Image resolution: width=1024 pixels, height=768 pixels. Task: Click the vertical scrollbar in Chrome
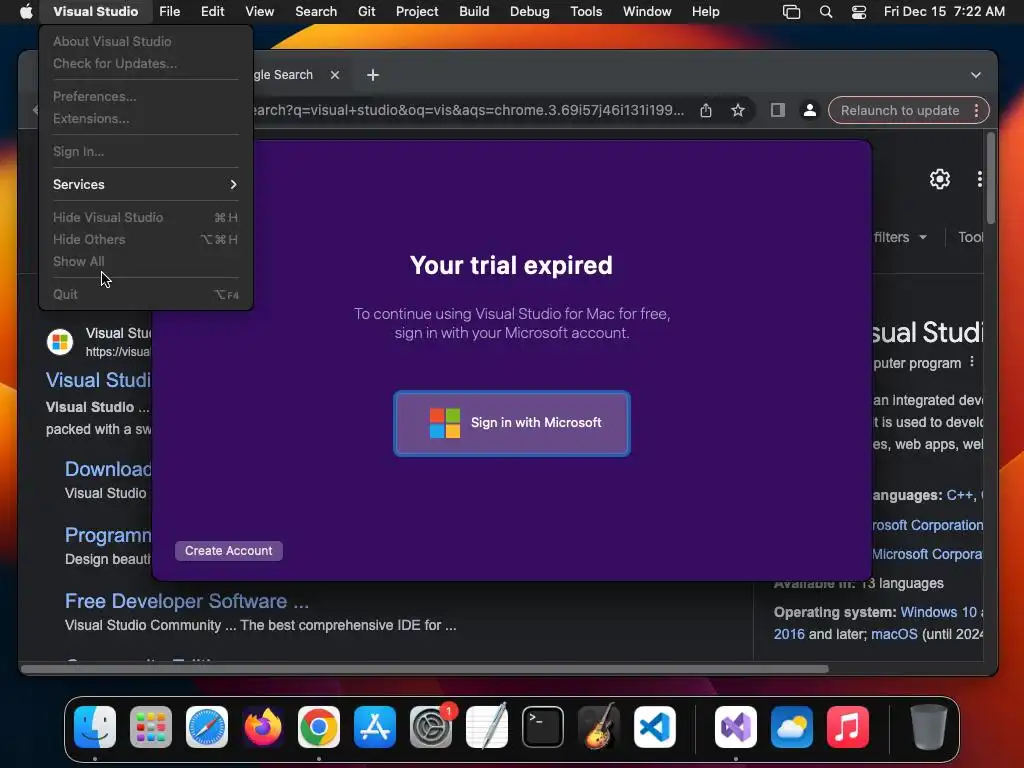(991, 178)
